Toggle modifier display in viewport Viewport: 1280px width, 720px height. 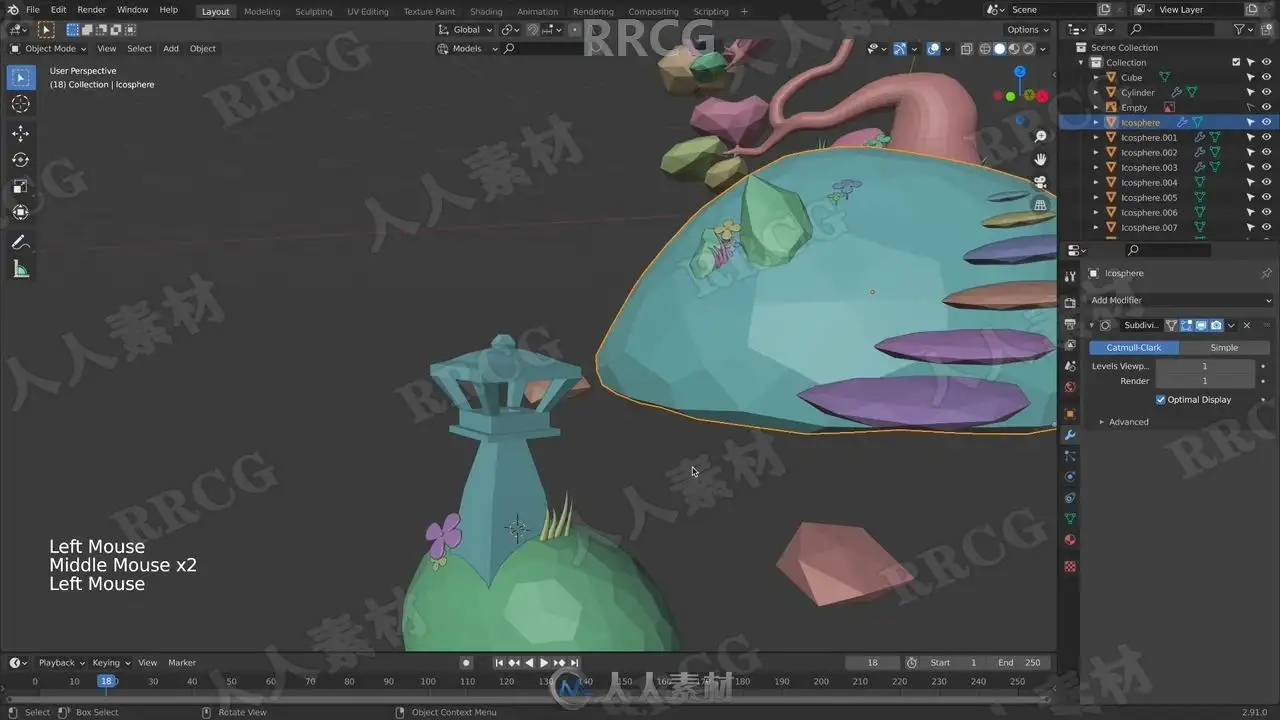[x=1201, y=325]
